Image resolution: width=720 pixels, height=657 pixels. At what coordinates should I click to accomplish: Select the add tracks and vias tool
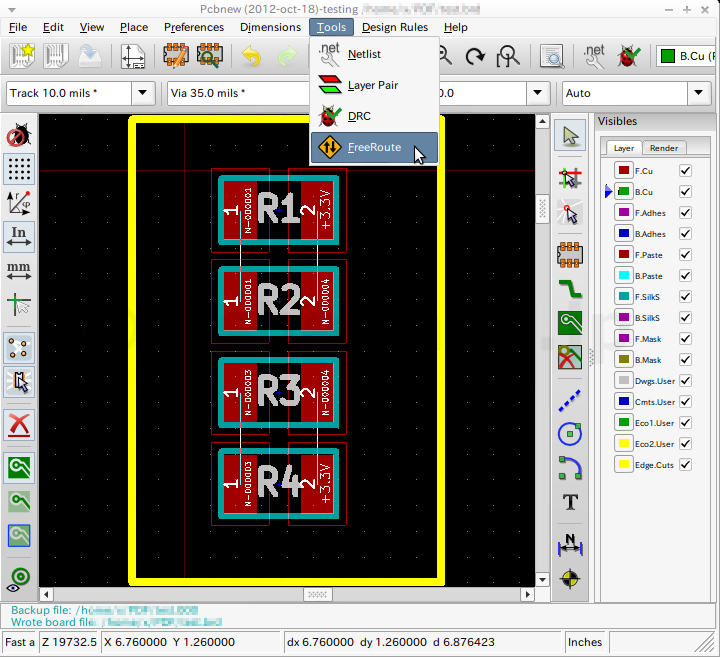pos(570,289)
